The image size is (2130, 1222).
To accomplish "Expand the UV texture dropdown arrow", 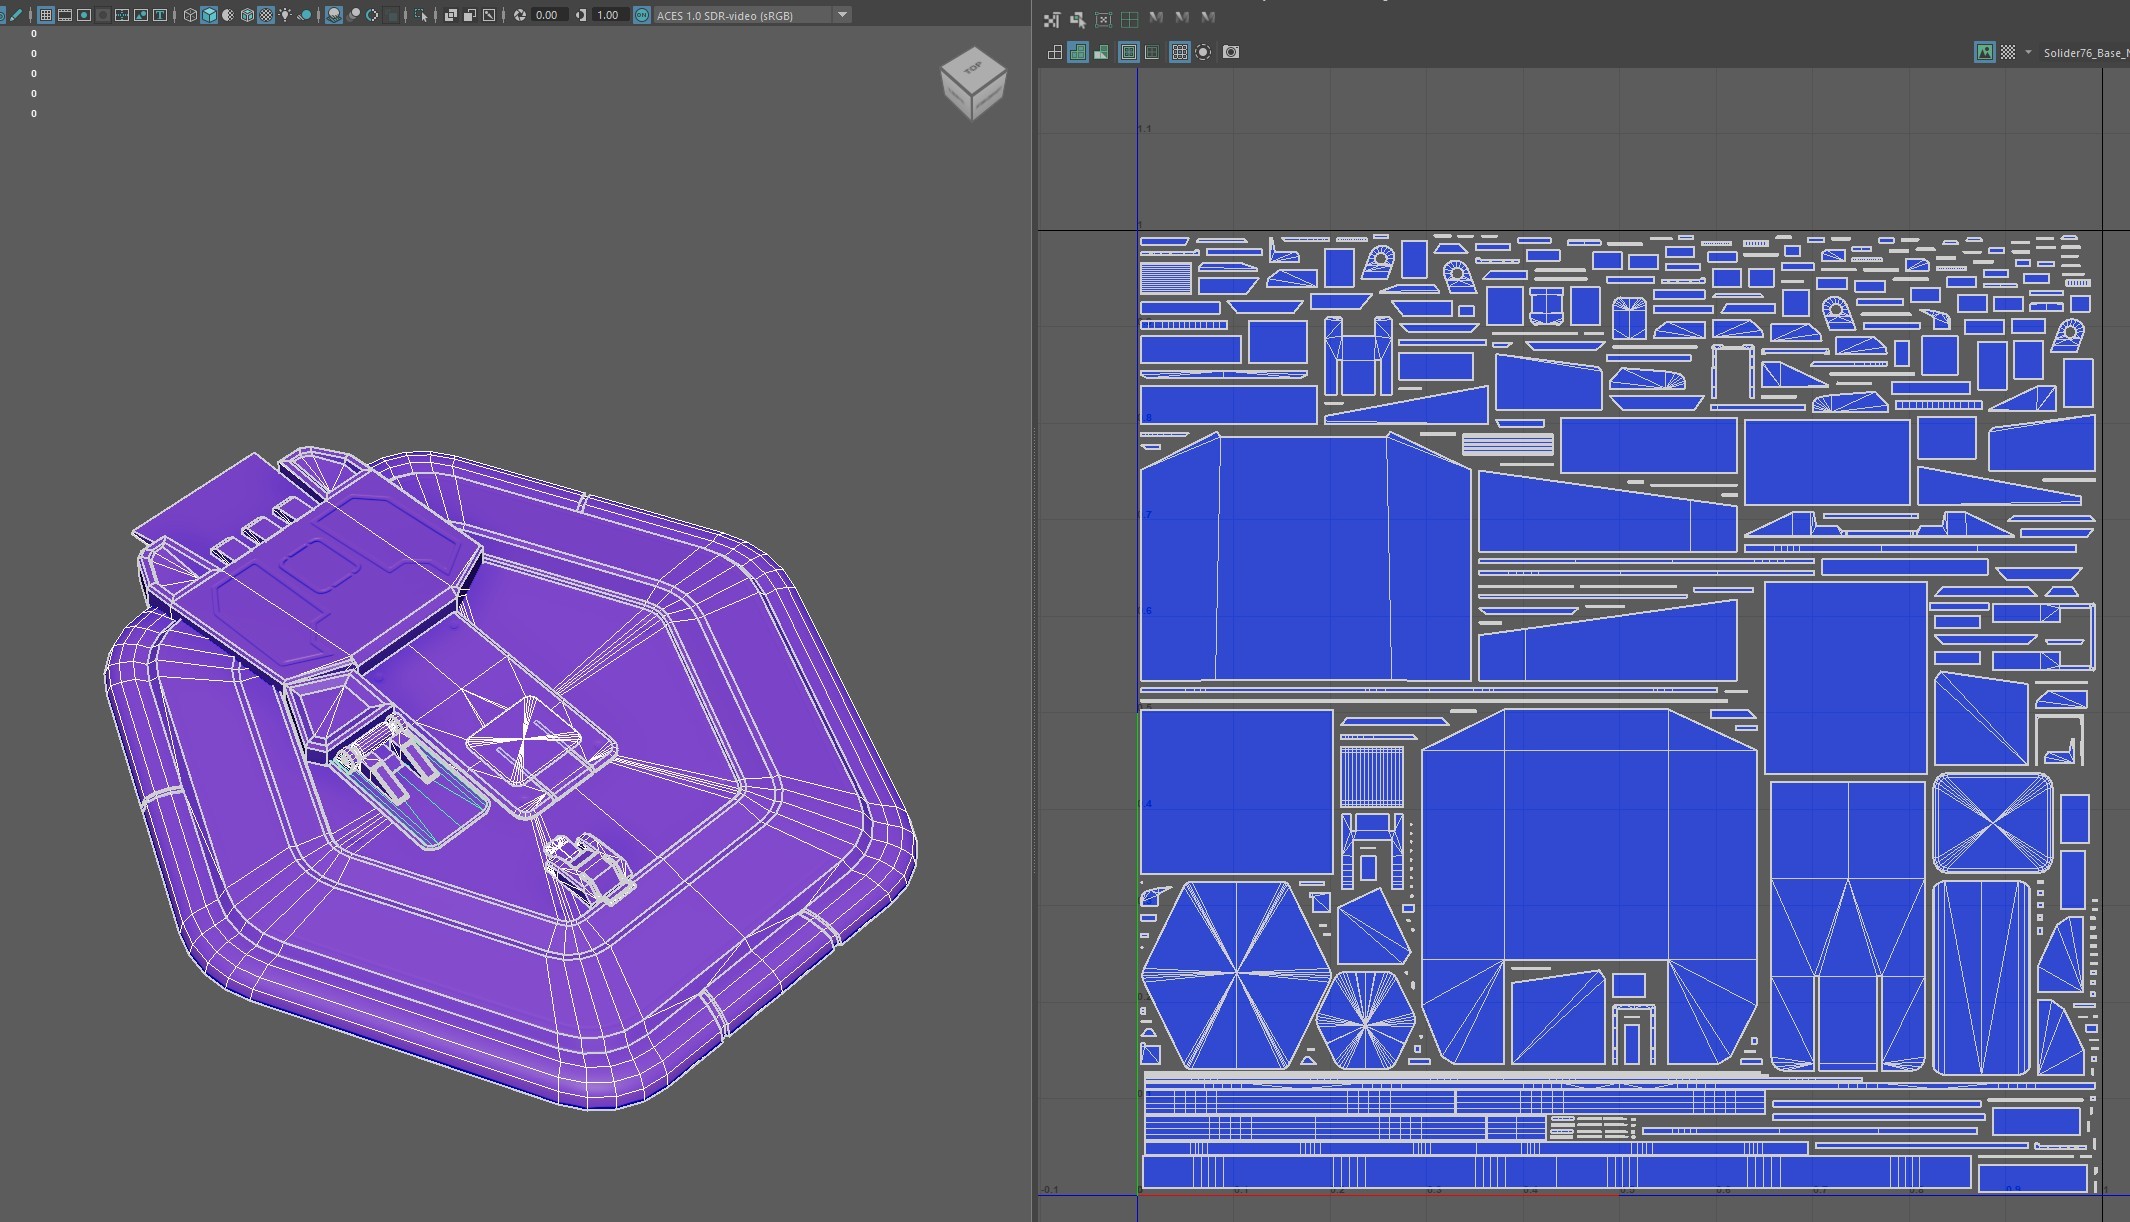I will coord(2028,52).
